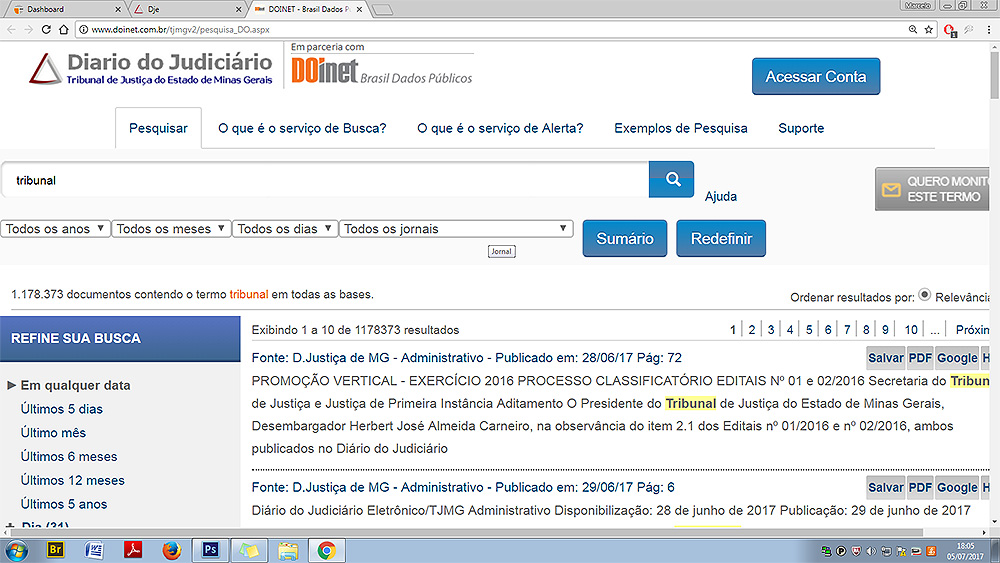Click the red extension icon in Chrome toolbar

pos(950,30)
